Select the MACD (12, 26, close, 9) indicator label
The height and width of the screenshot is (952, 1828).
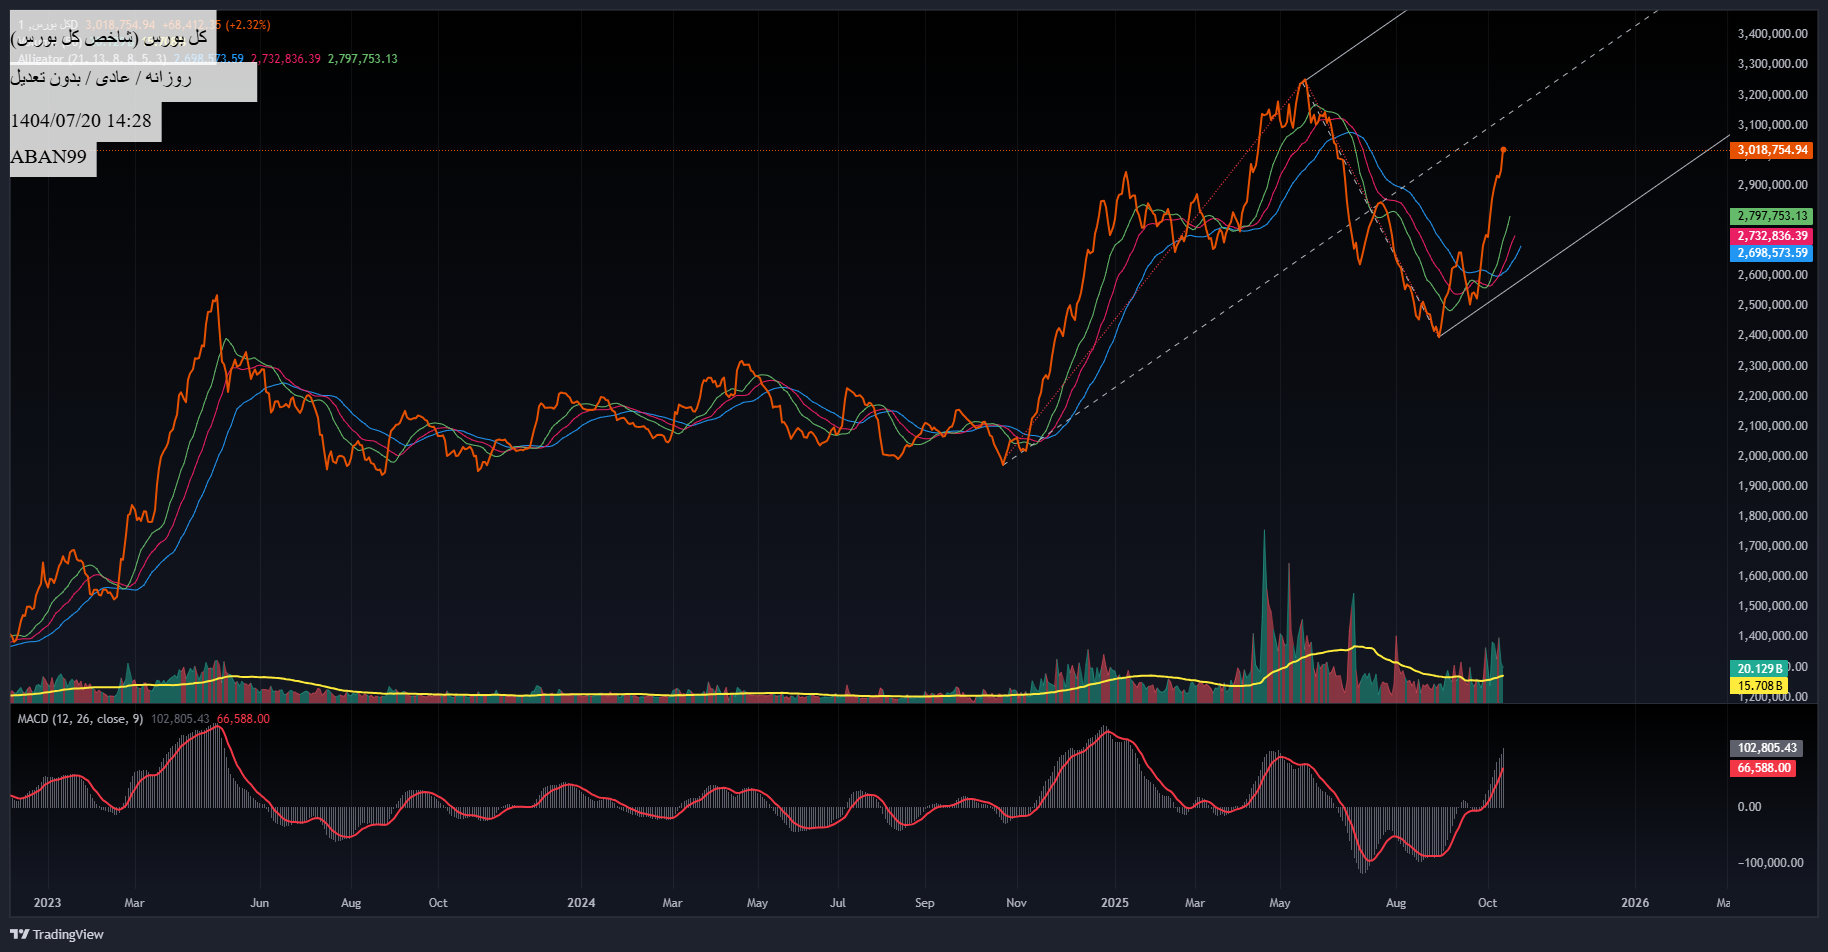click(80, 719)
